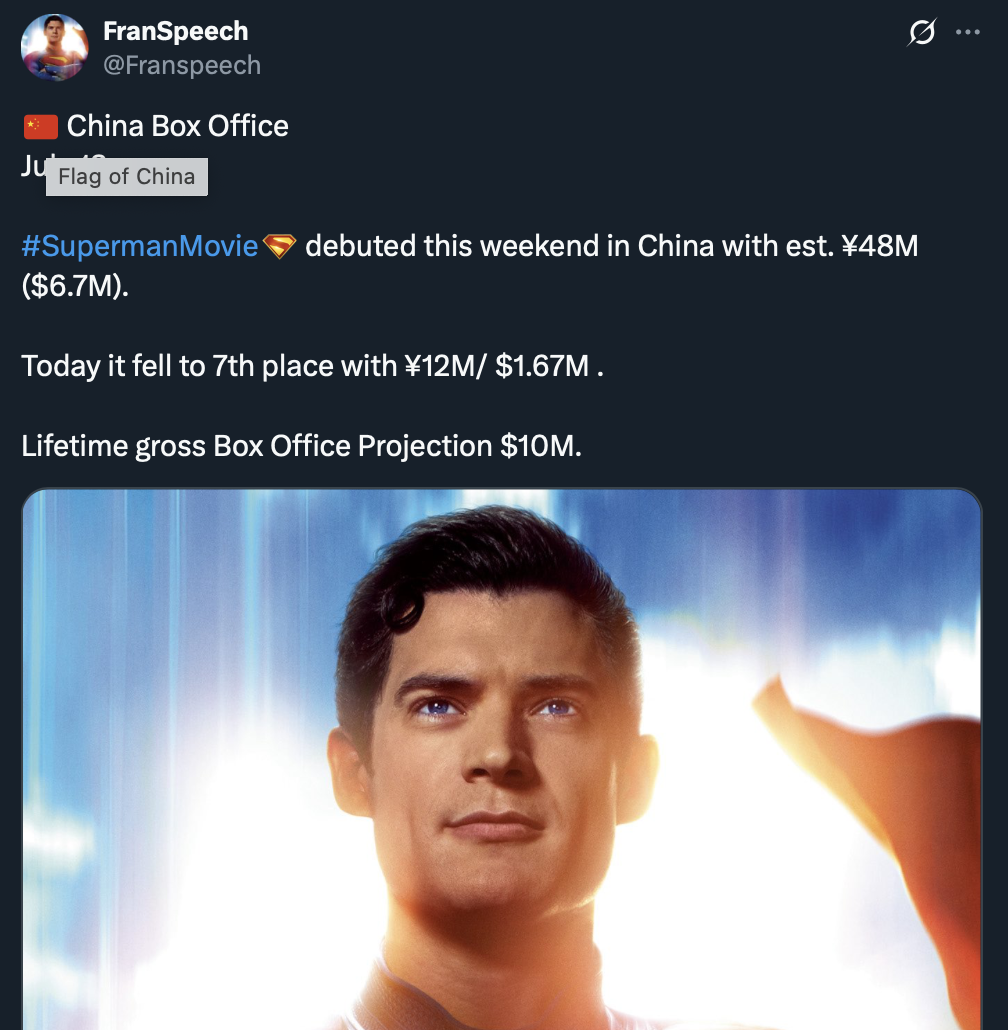Click the "Flag of China" tooltip
The height and width of the screenshot is (1030, 1008).
click(127, 177)
